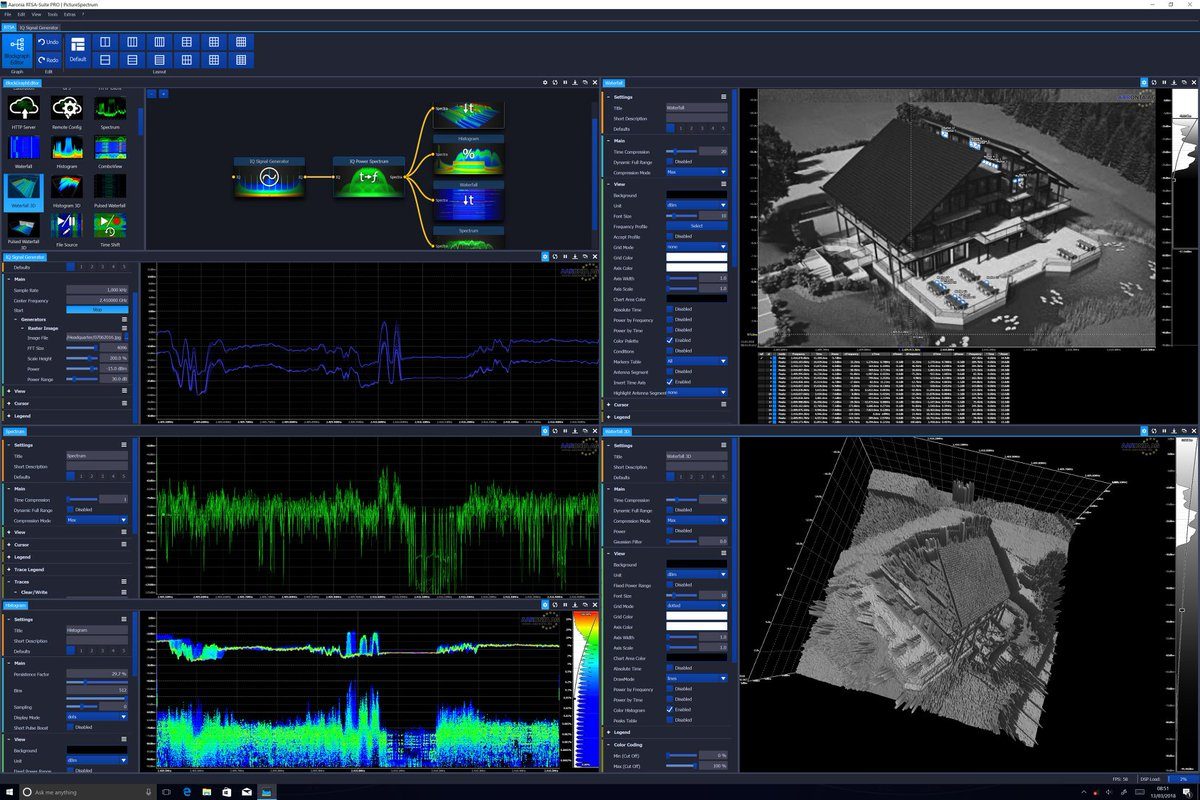This screenshot has width=1200, height=800.
Task: Open Display Mode dropdown in Histogram settings
Action: (x=97, y=717)
